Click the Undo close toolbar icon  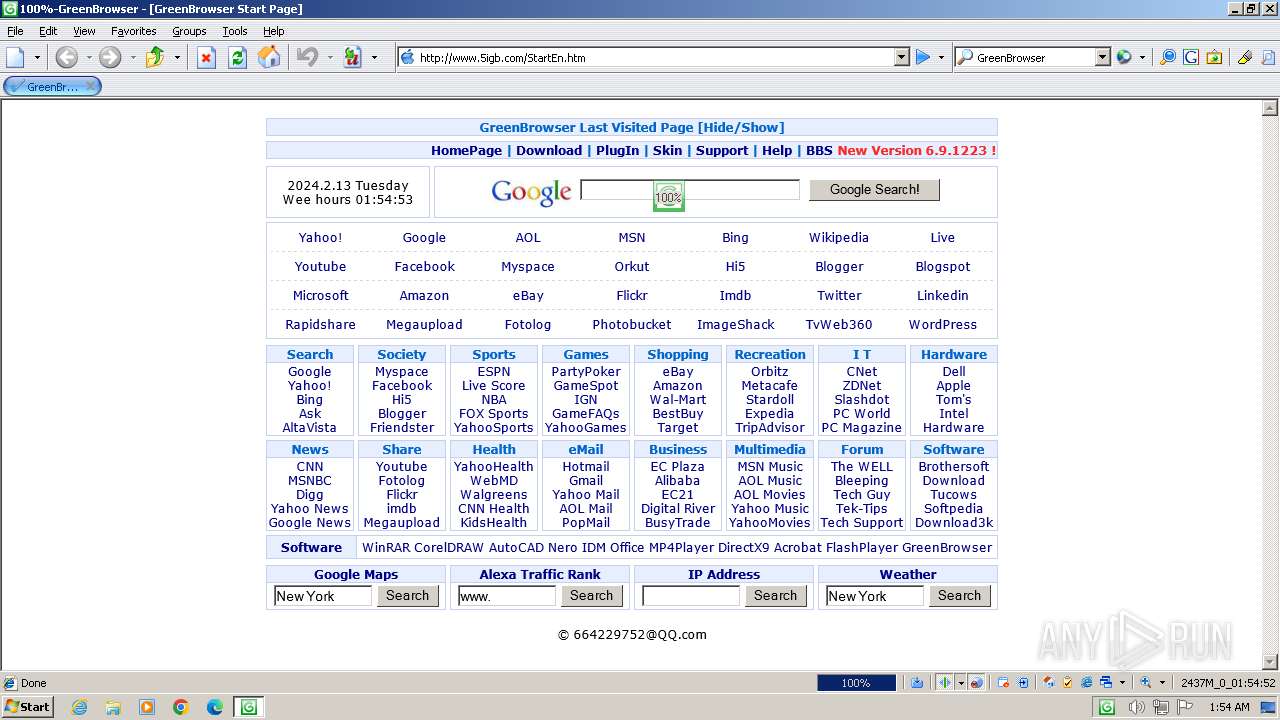click(308, 57)
